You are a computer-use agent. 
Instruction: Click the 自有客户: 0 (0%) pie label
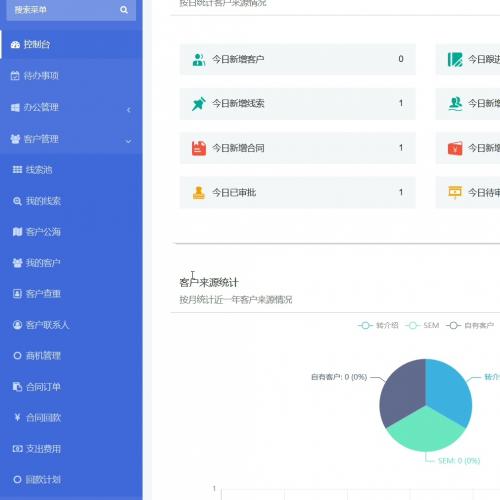tap(339, 377)
